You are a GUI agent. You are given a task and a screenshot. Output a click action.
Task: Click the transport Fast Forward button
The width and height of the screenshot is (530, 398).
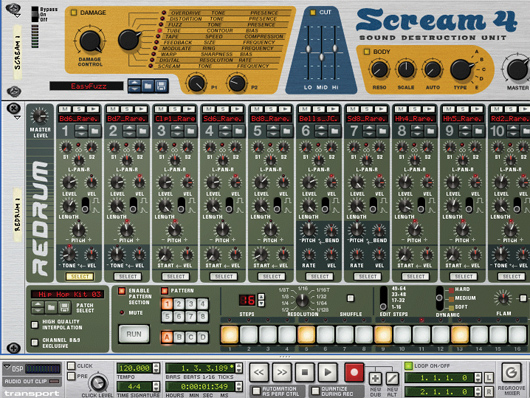point(282,372)
